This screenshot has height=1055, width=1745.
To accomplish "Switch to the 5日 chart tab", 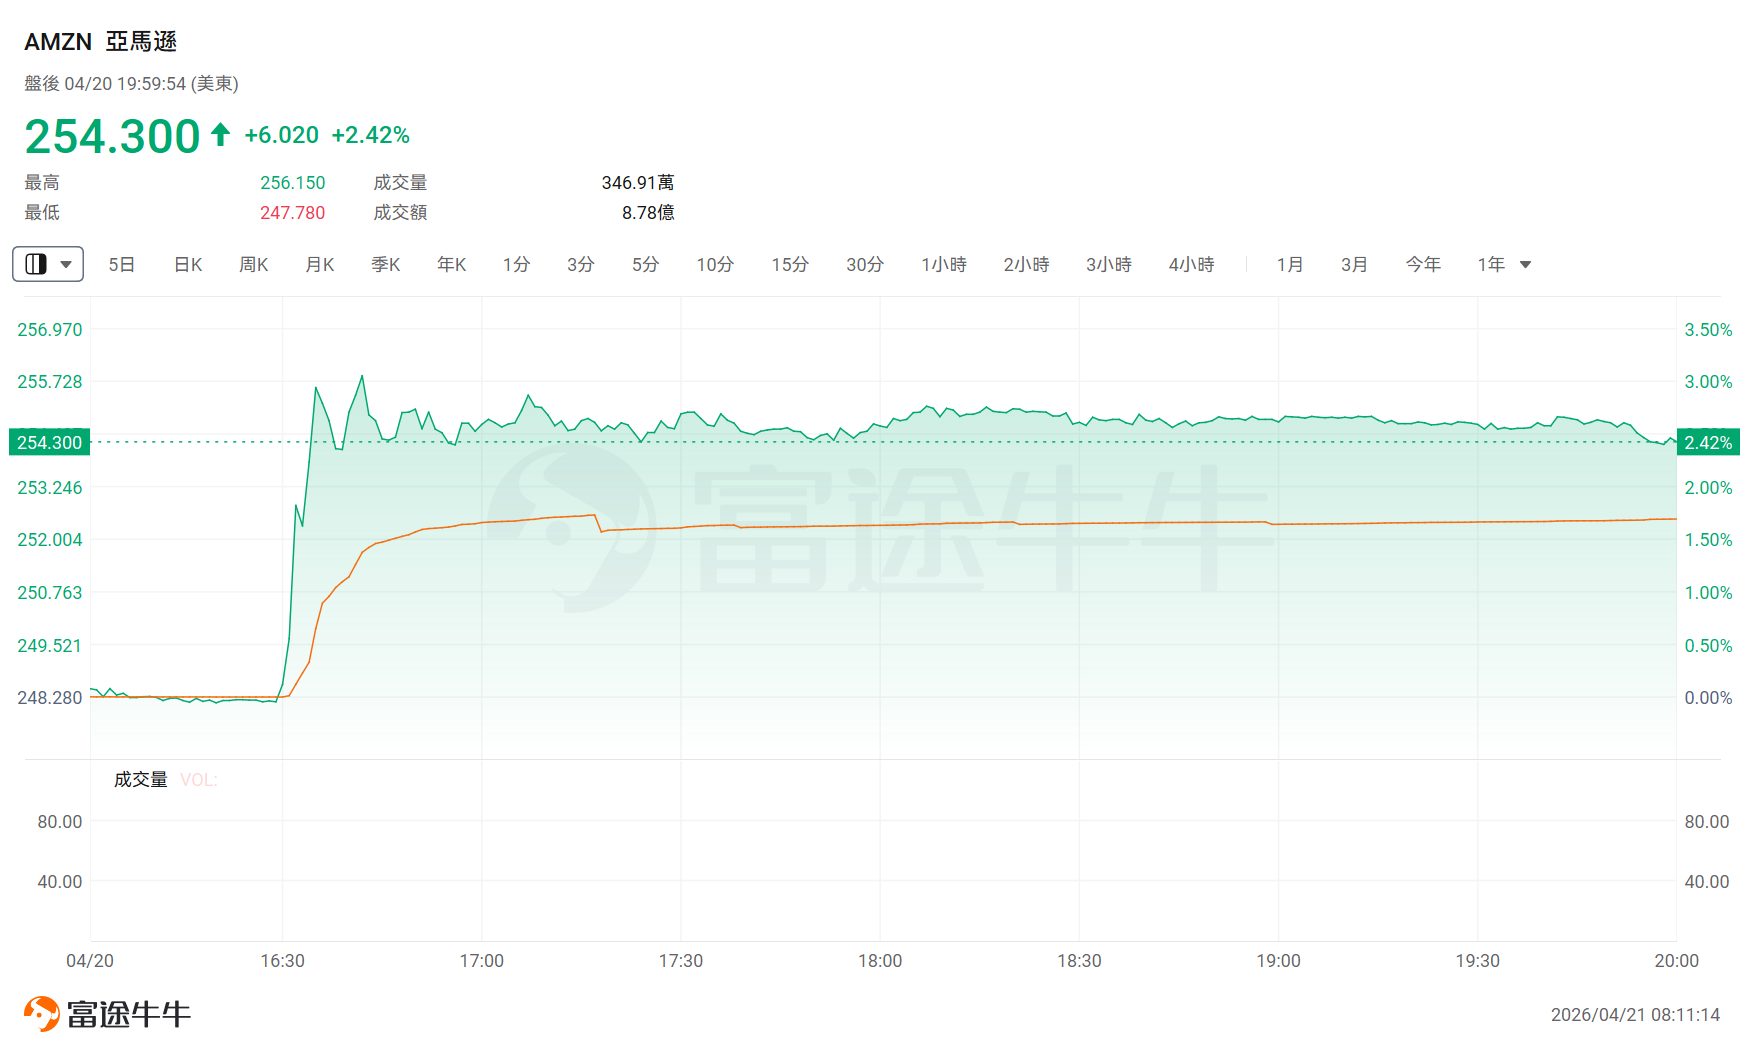I will coord(122,265).
